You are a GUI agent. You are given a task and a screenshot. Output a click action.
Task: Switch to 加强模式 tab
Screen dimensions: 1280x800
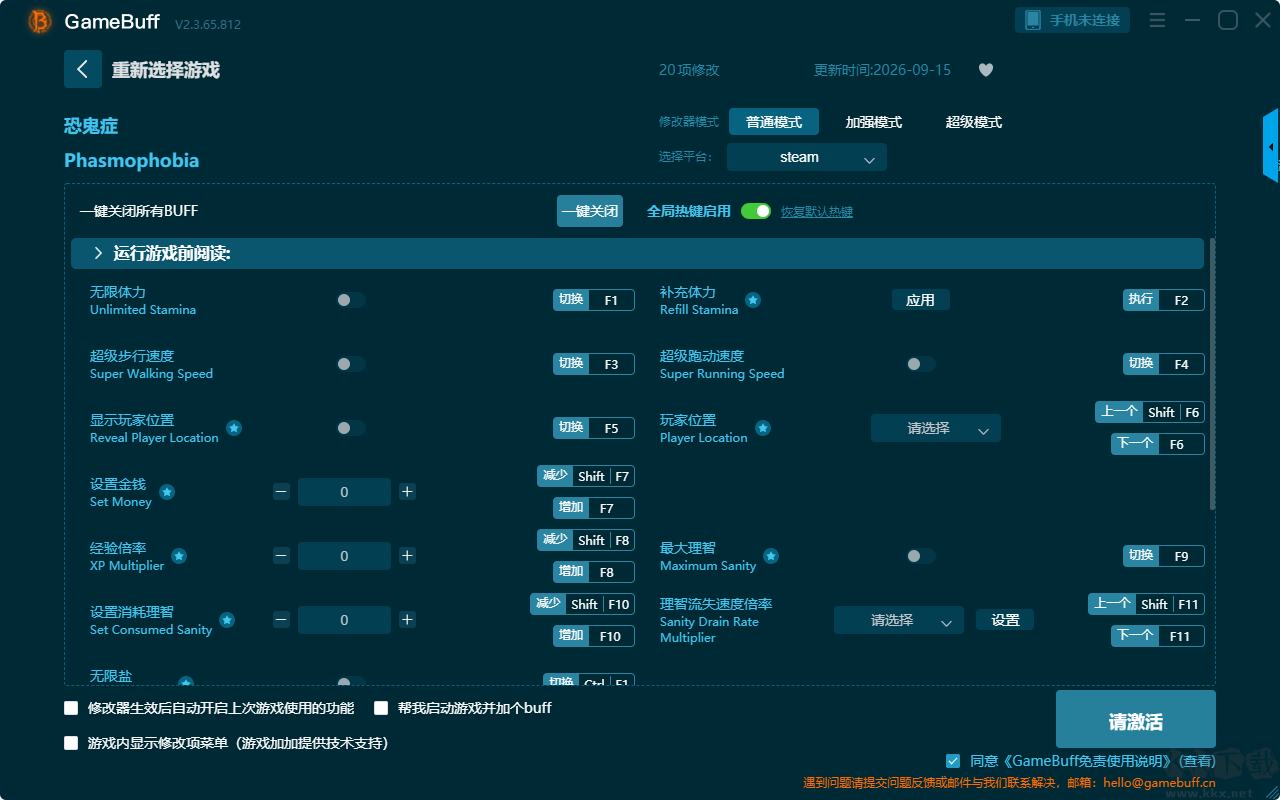click(874, 122)
